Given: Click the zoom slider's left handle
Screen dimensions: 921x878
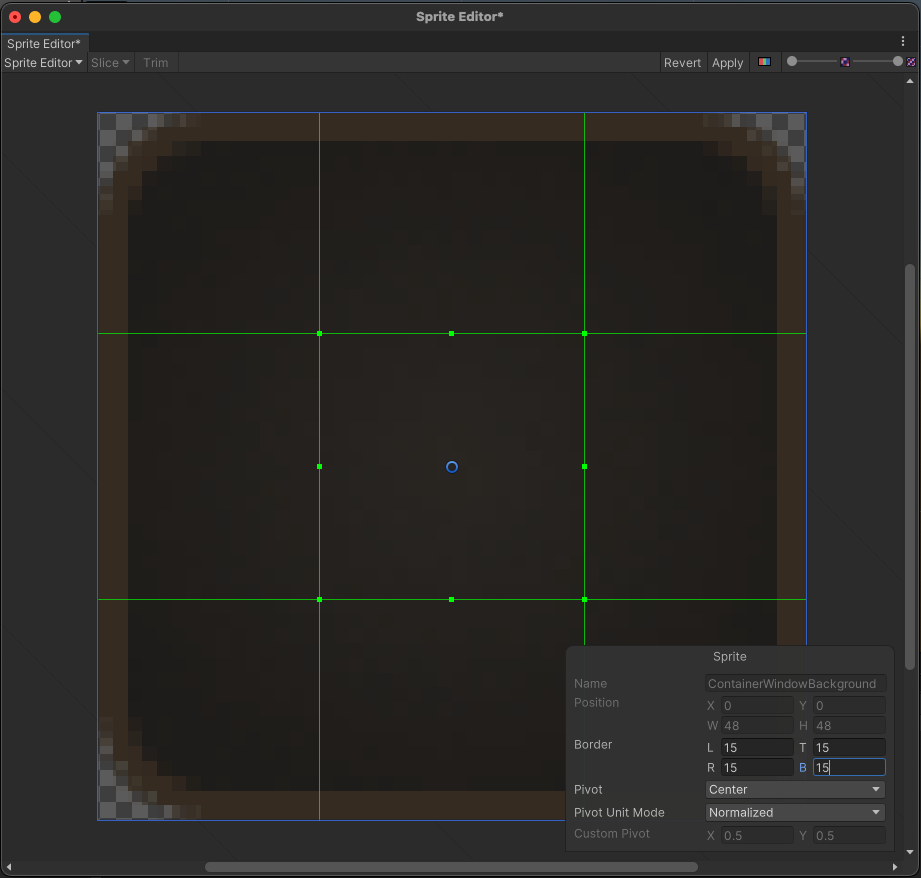Looking at the screenshot, I should click(792, 62).
